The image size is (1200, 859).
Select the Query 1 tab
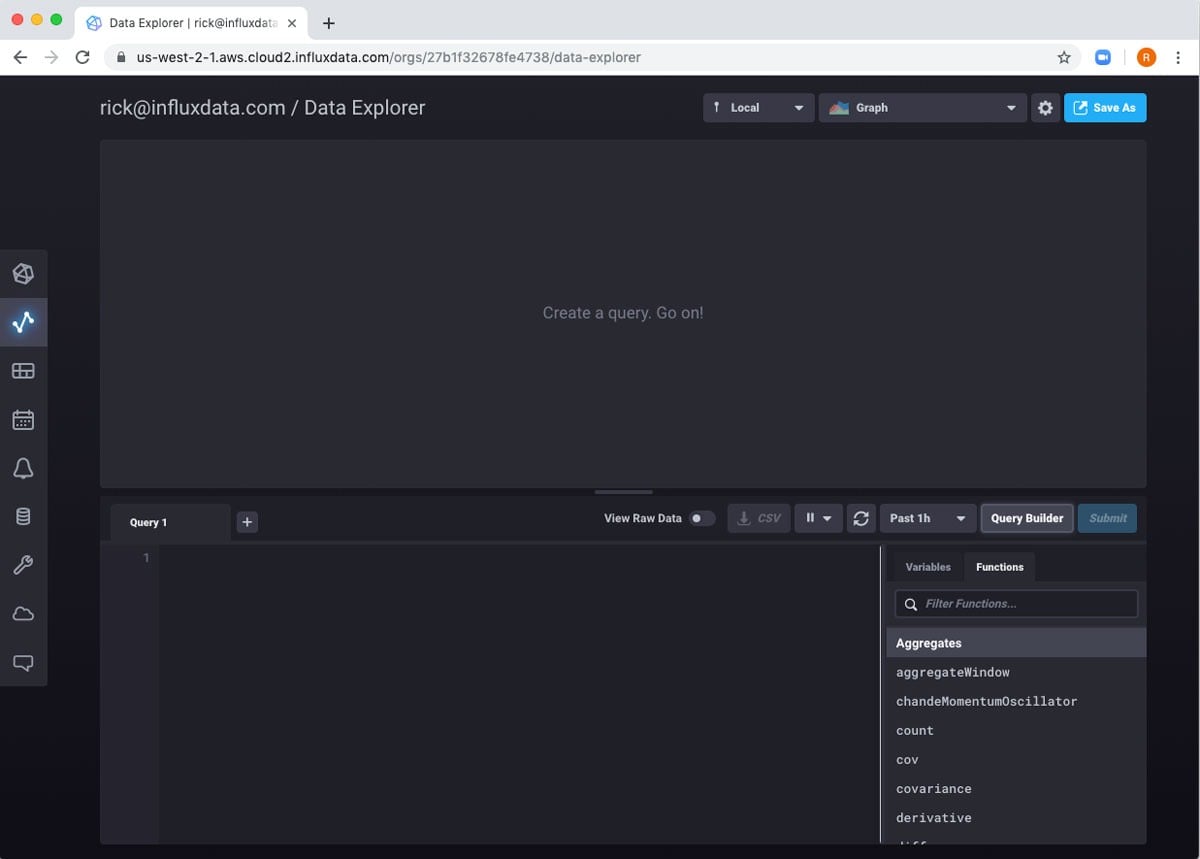click(149, 522)
